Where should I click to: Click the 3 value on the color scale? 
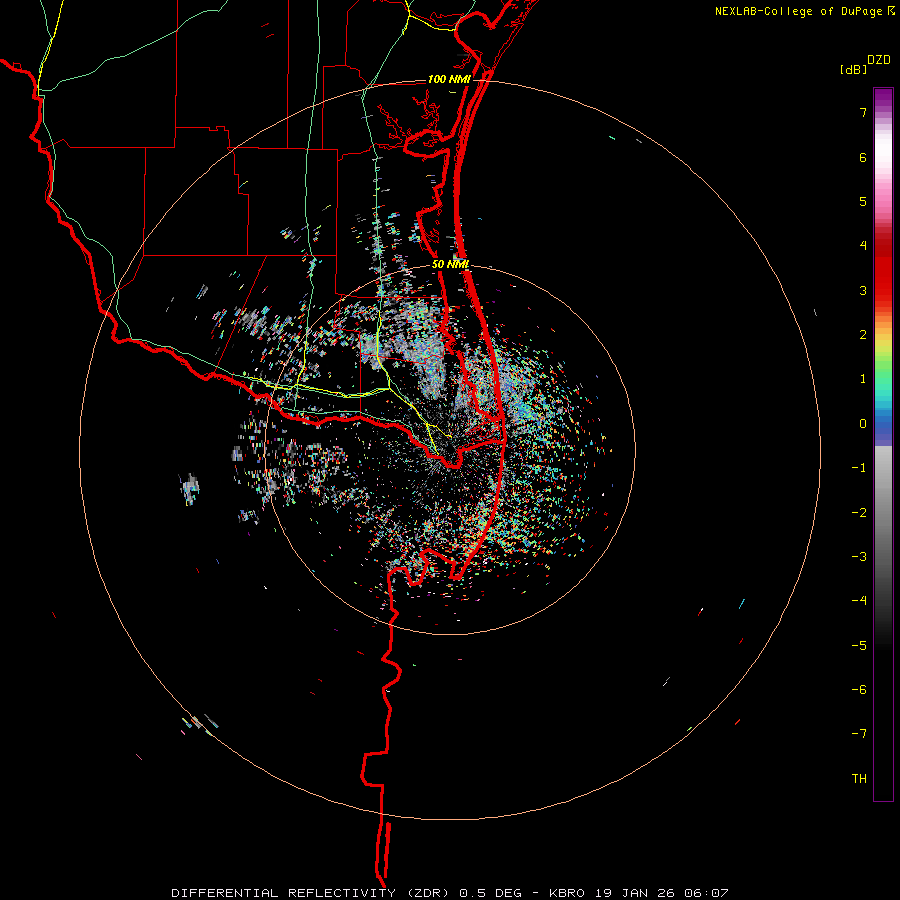pyautogui.click(x=863, y=290)
